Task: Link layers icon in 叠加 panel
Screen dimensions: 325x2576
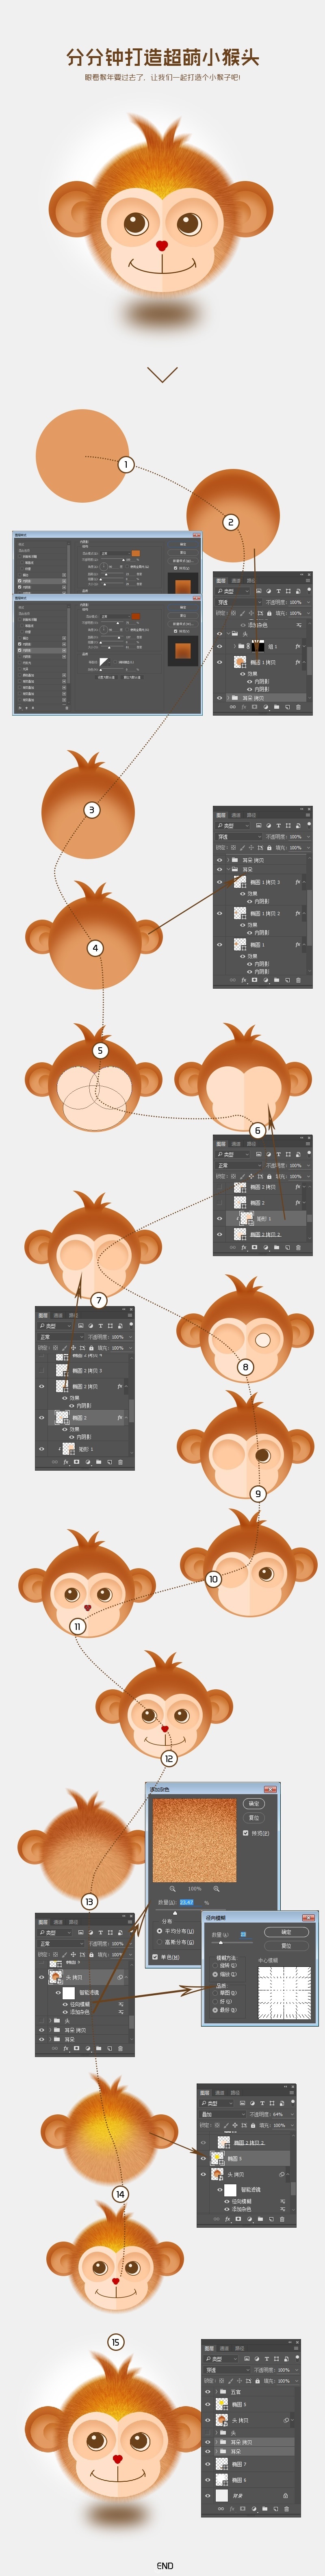Action: coord(216,2219)
